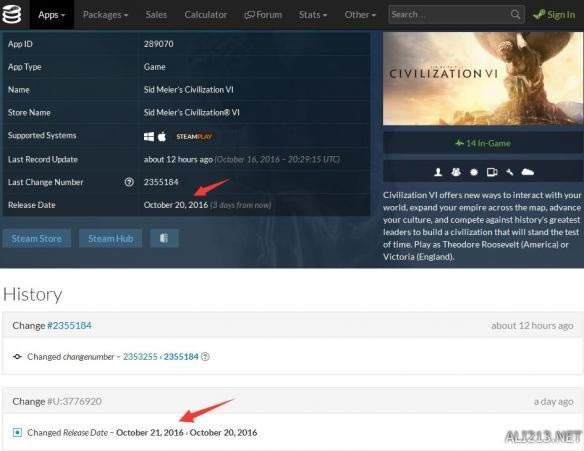Image resolution: width=584 pixels, height=451 pixels.
Task: Open the Calculator page
Action: coord(206,15)
